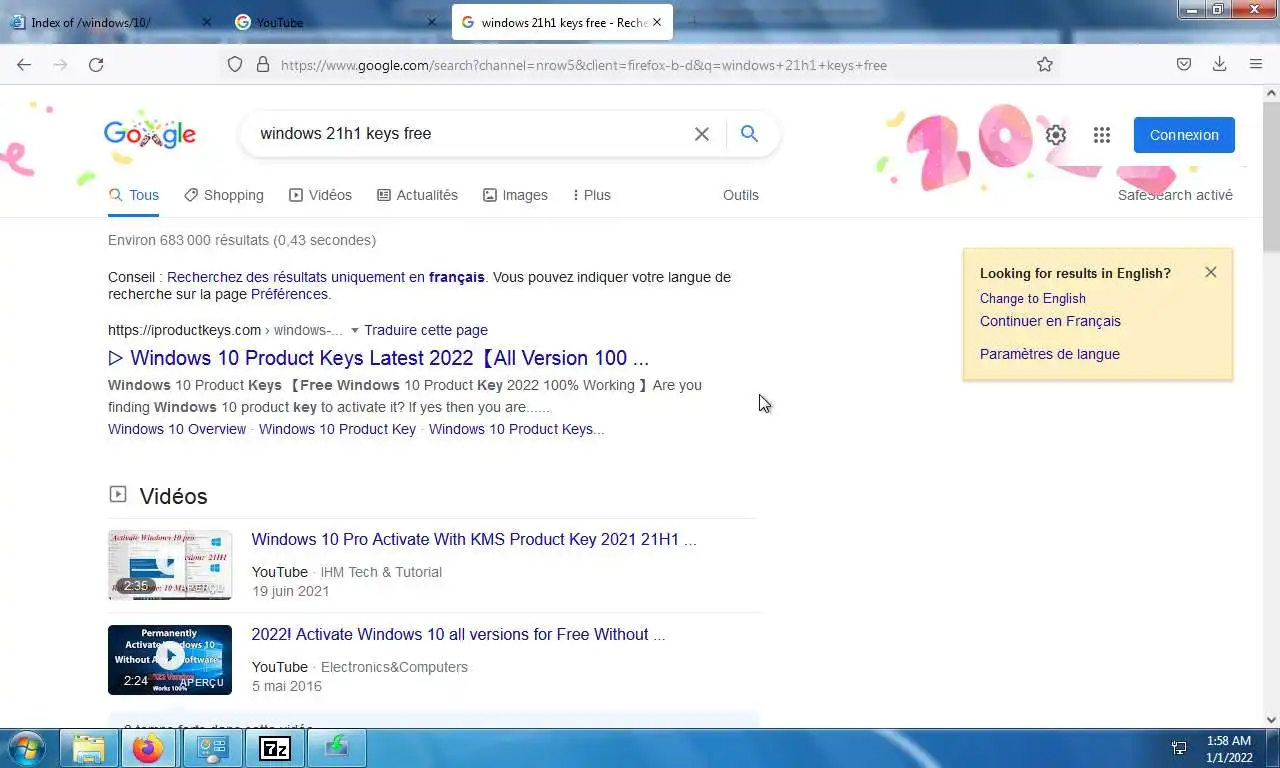Click the Connexion sign-in button
The image size is (1280, 768).
tap(1184, 135)
